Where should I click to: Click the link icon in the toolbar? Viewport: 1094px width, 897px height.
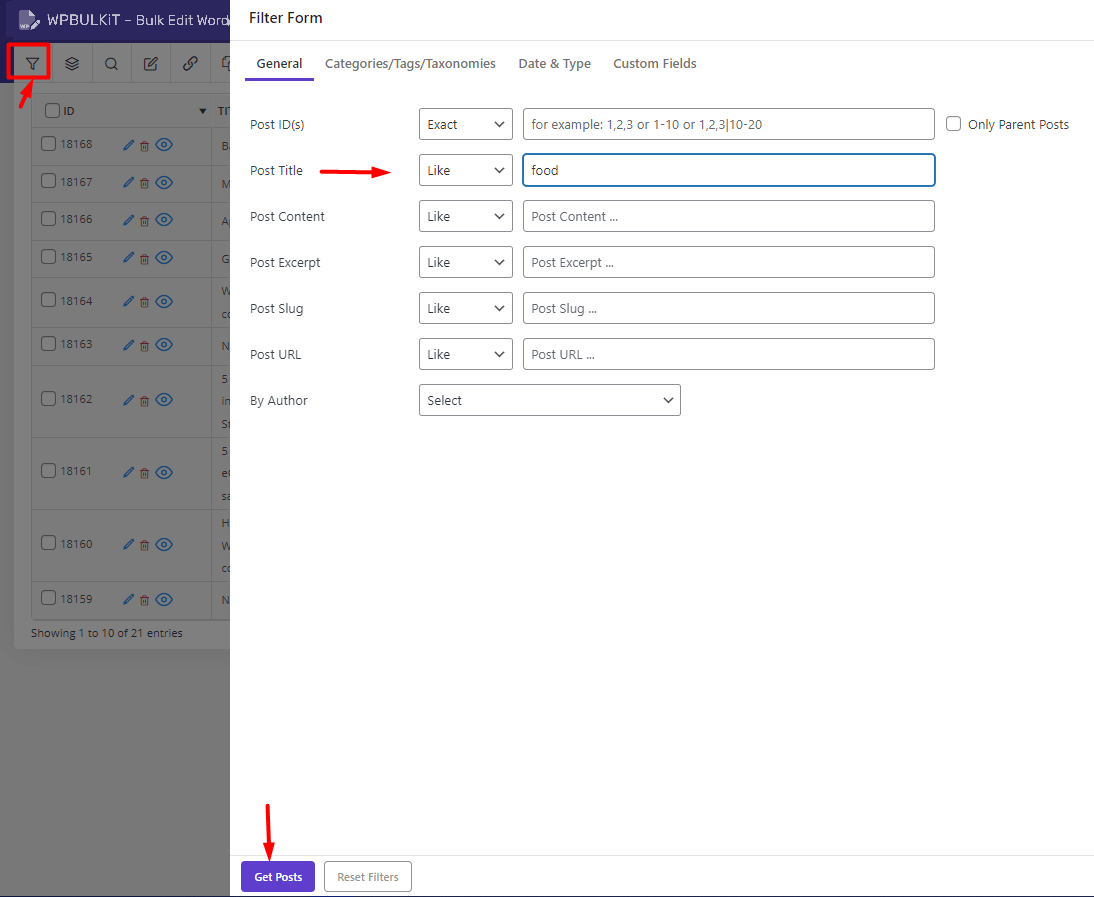[191, 62]
